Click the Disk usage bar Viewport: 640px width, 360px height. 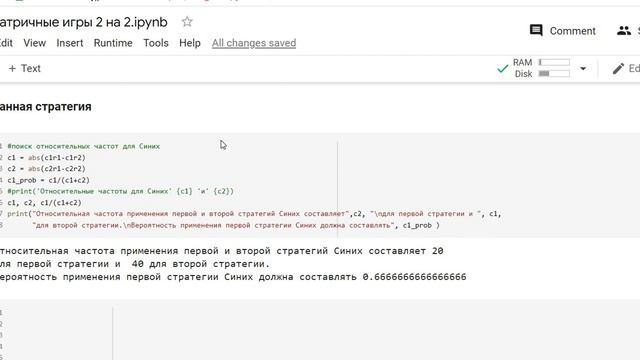pos(554,73)
